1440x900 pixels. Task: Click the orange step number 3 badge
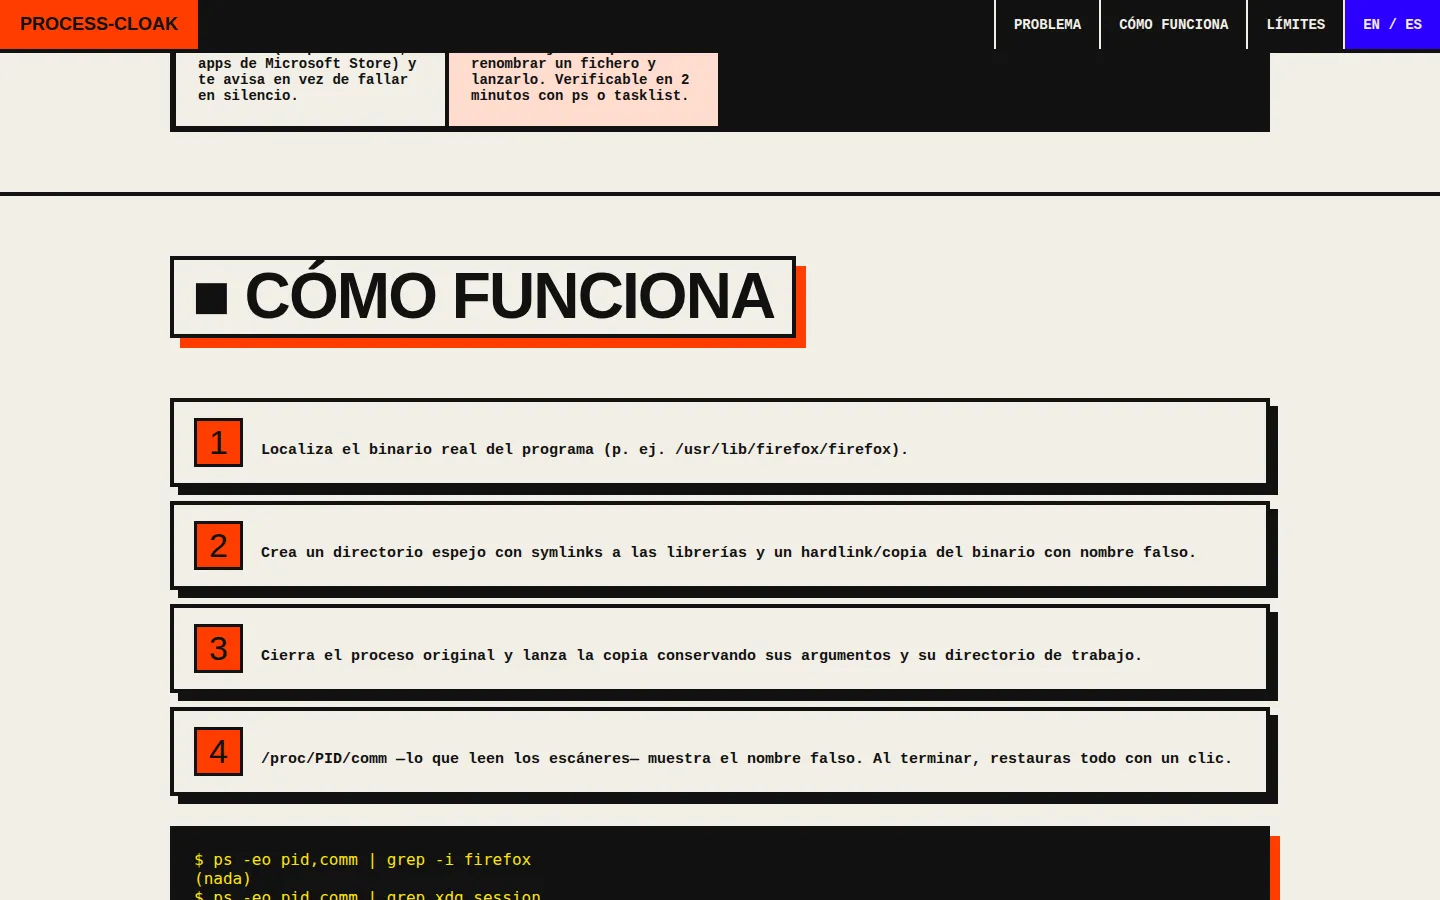coord(218,649)
